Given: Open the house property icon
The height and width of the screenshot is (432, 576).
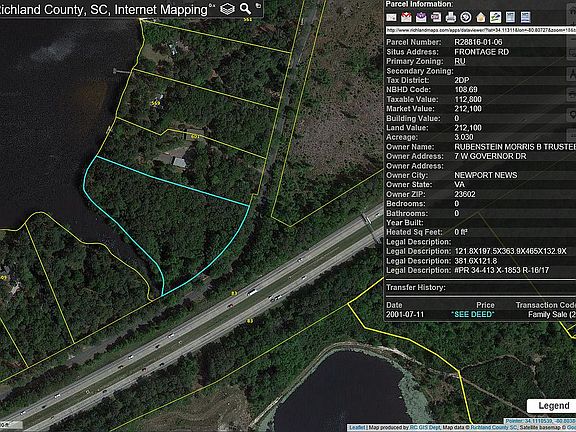Looking at the screenshot, I should 480,17.
